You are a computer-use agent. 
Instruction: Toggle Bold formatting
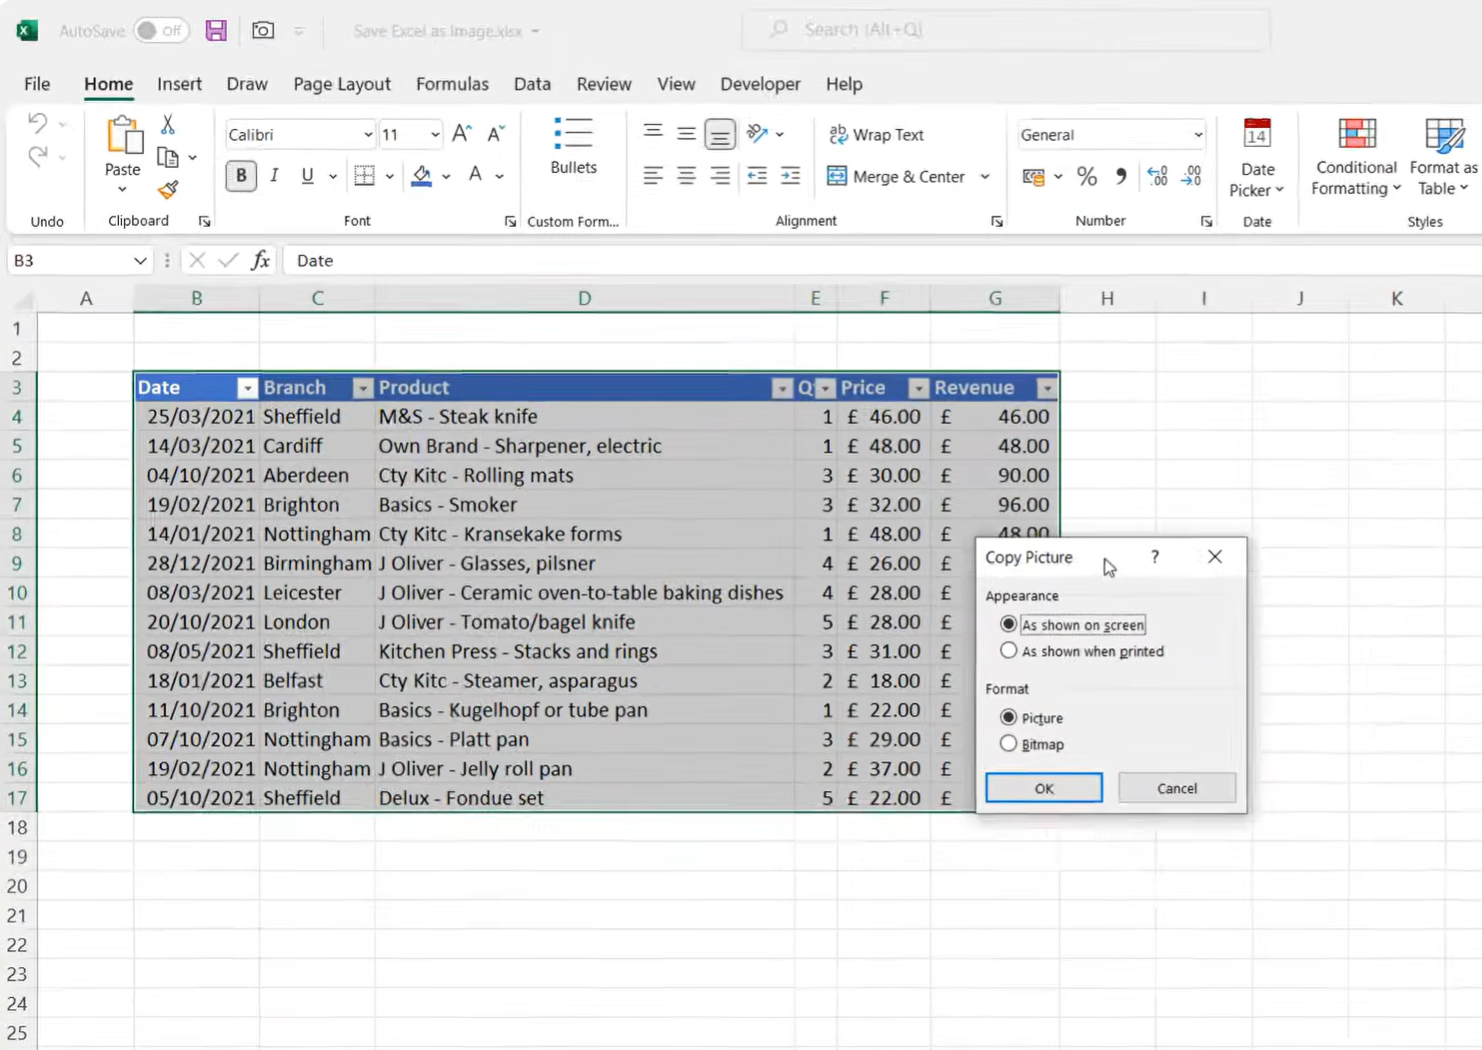click(241, 176)
